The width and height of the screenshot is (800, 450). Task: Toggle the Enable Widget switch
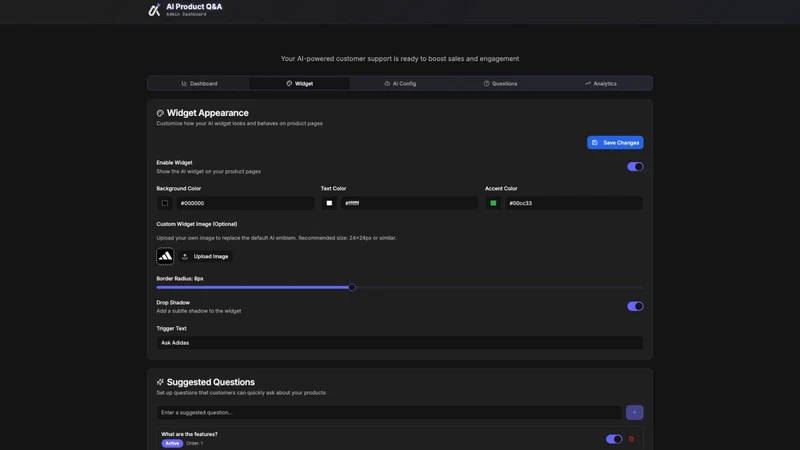(635, 167)
